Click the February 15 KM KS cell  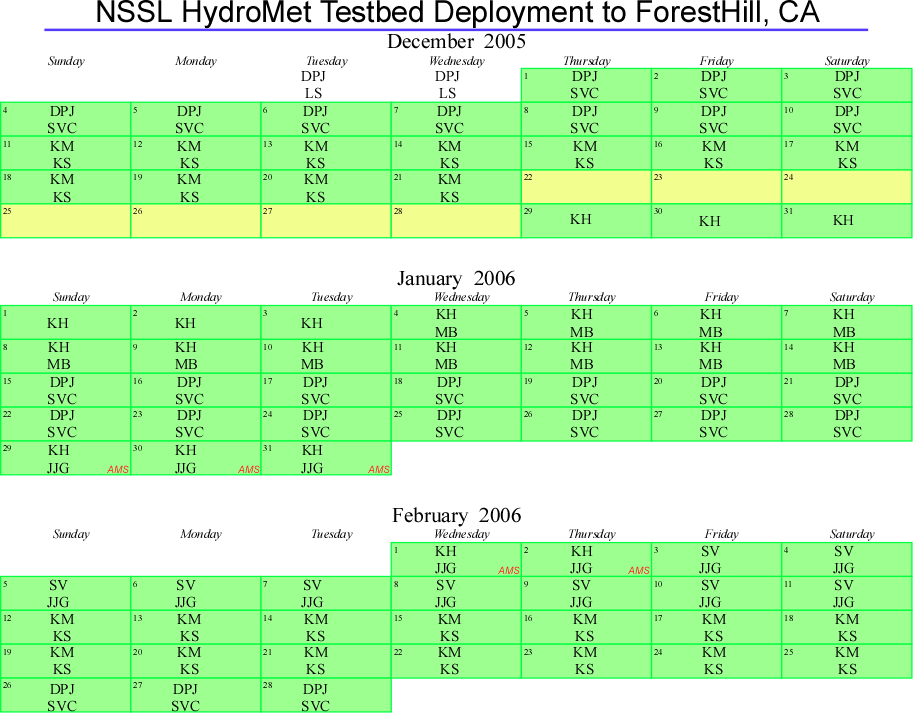pos(456,628)
